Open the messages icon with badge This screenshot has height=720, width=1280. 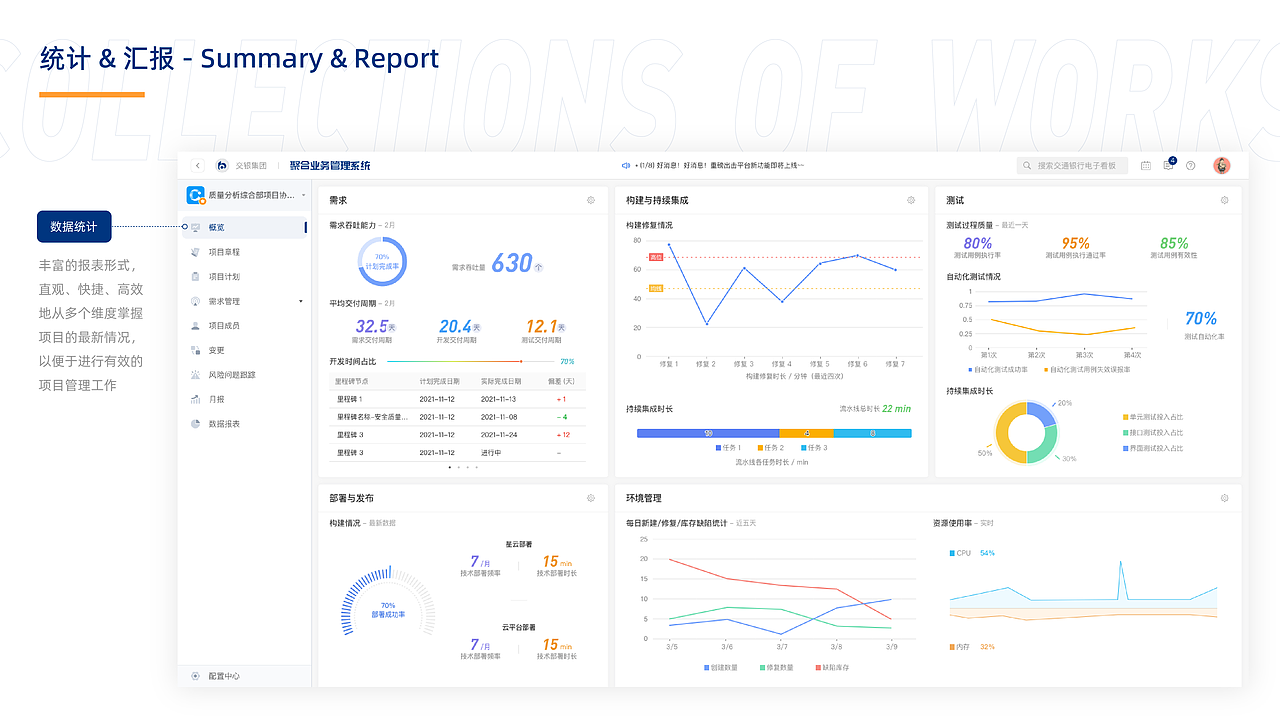point(1168,165)
